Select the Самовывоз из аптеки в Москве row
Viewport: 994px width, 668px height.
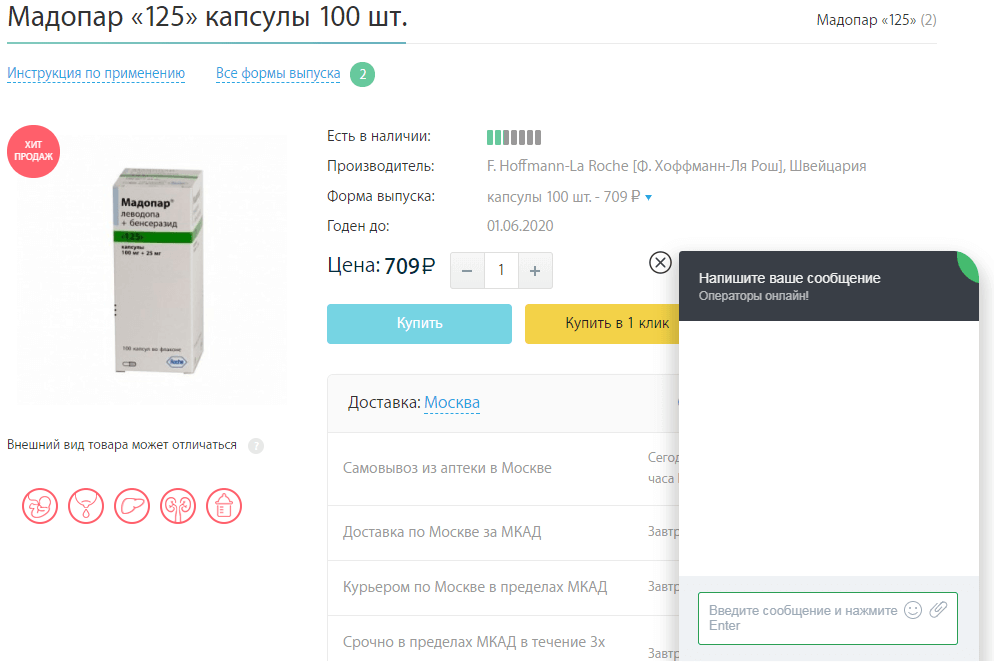[503, 469]
